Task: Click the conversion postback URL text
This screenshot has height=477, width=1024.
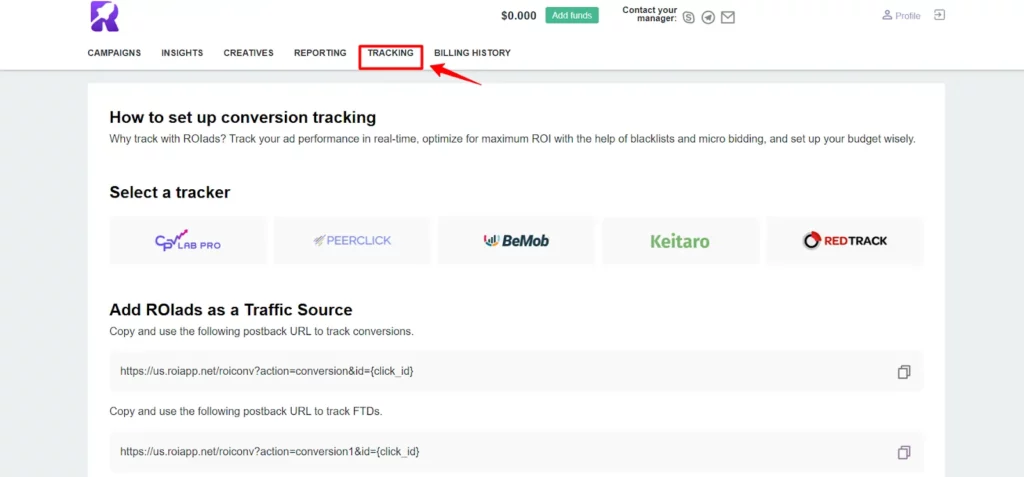Action: 266,371
